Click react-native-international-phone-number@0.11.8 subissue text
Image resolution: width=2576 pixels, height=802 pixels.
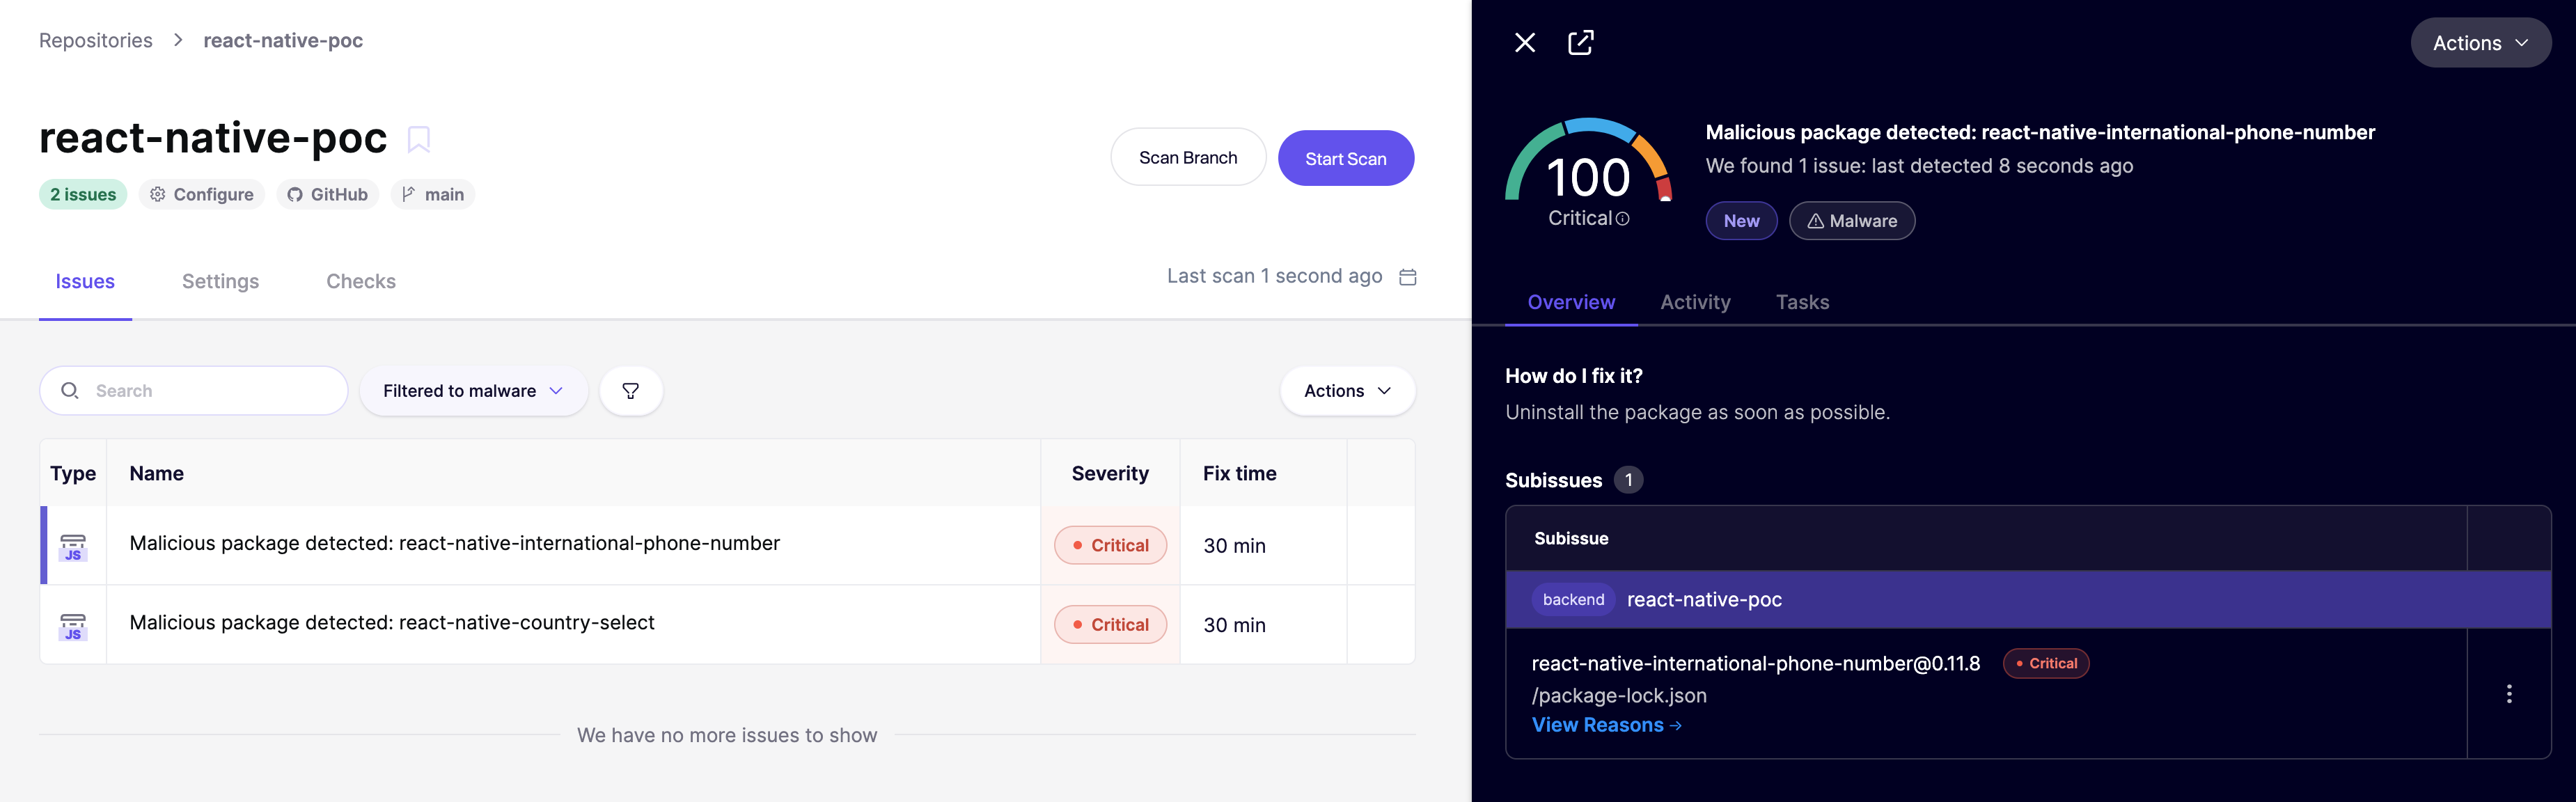click(x=1755, y=663)
